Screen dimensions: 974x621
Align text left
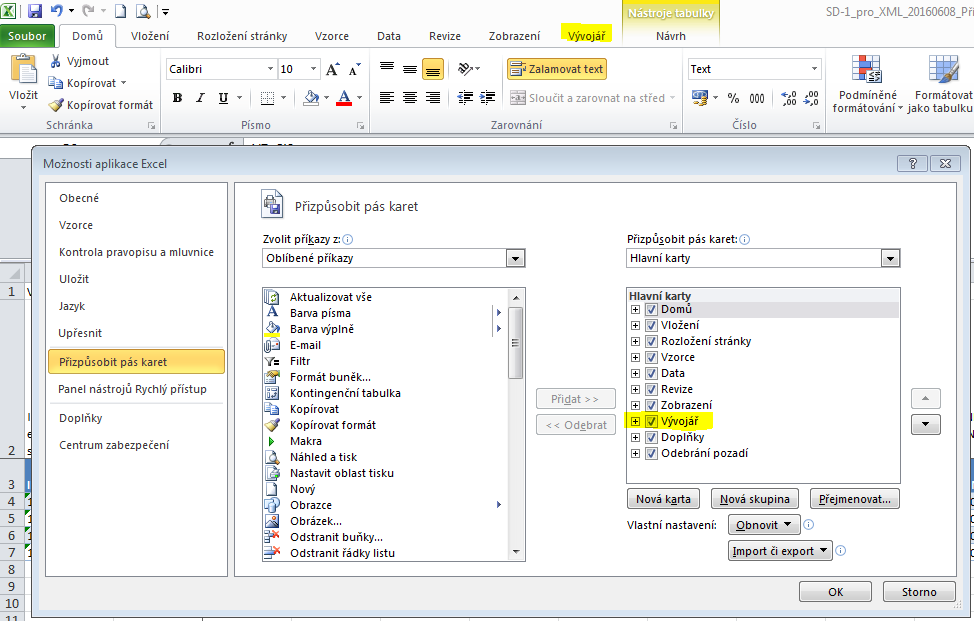(x=387, y=97)
